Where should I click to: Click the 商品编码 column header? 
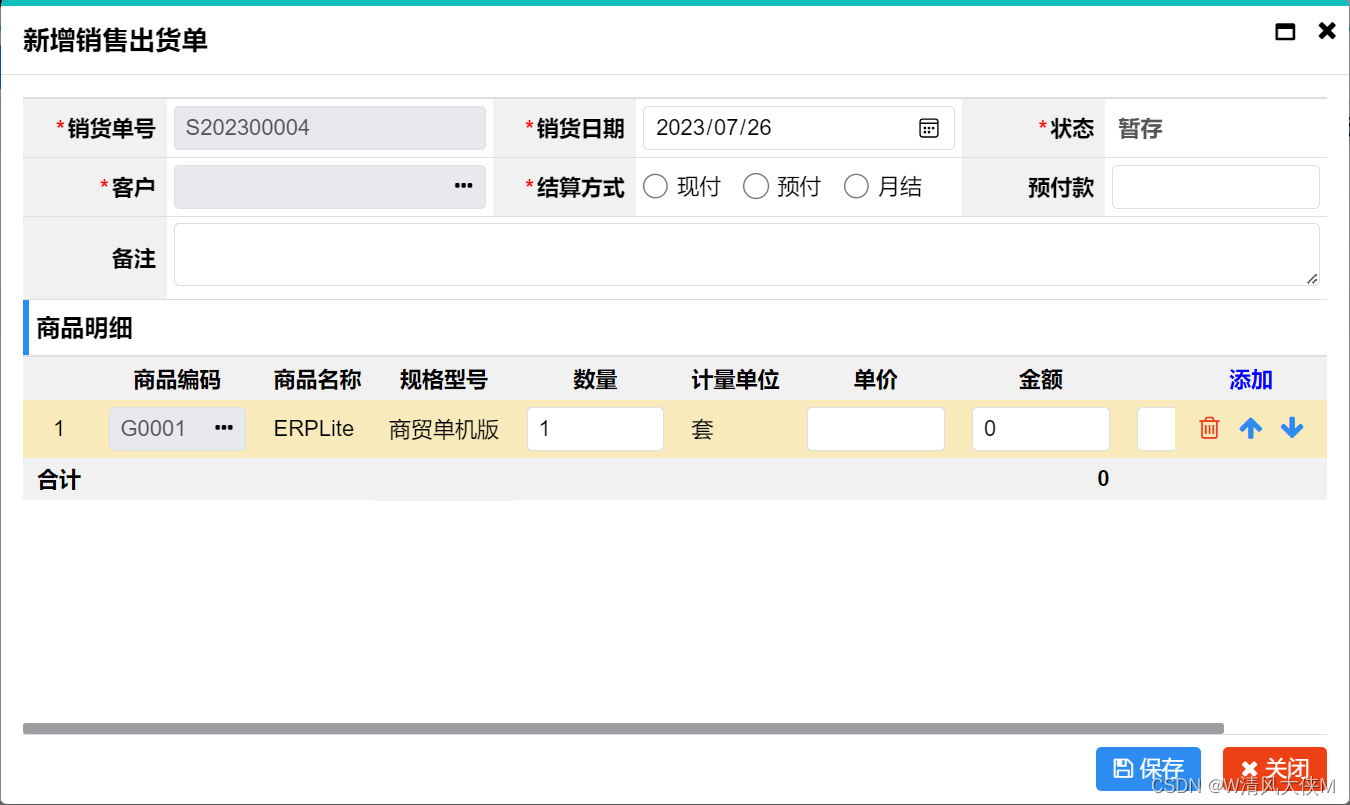[x=177, y=380]
